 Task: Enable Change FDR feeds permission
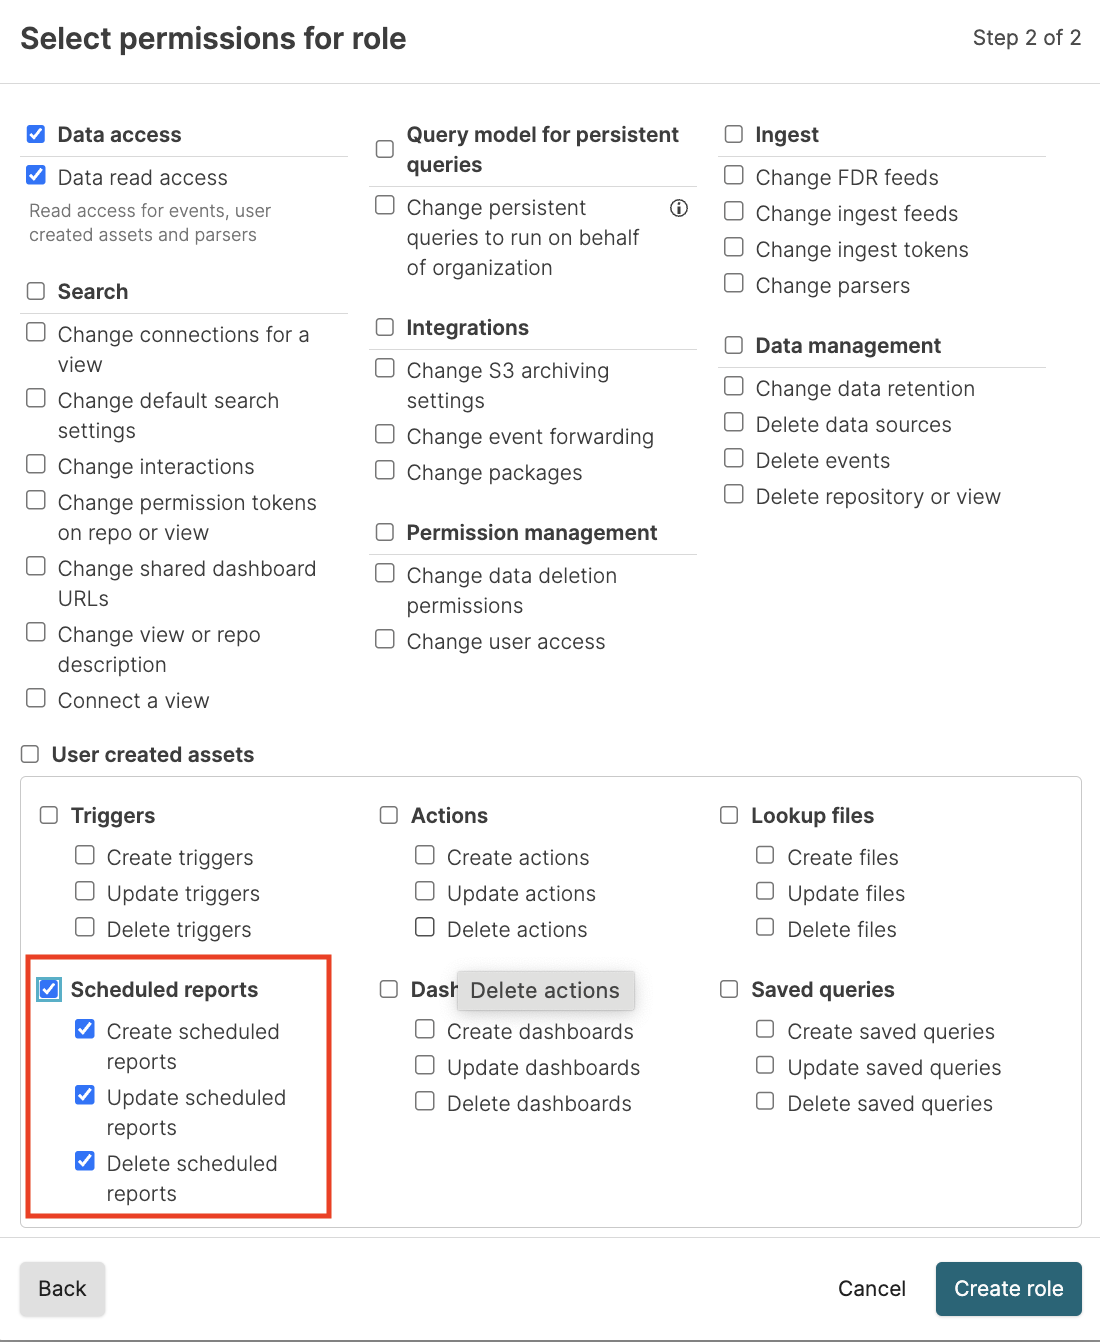pos(734,176)
